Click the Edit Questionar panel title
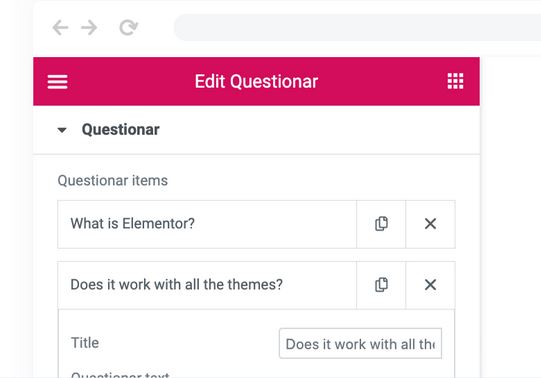The height and width of the screenshot is (378, 541). 256,82
